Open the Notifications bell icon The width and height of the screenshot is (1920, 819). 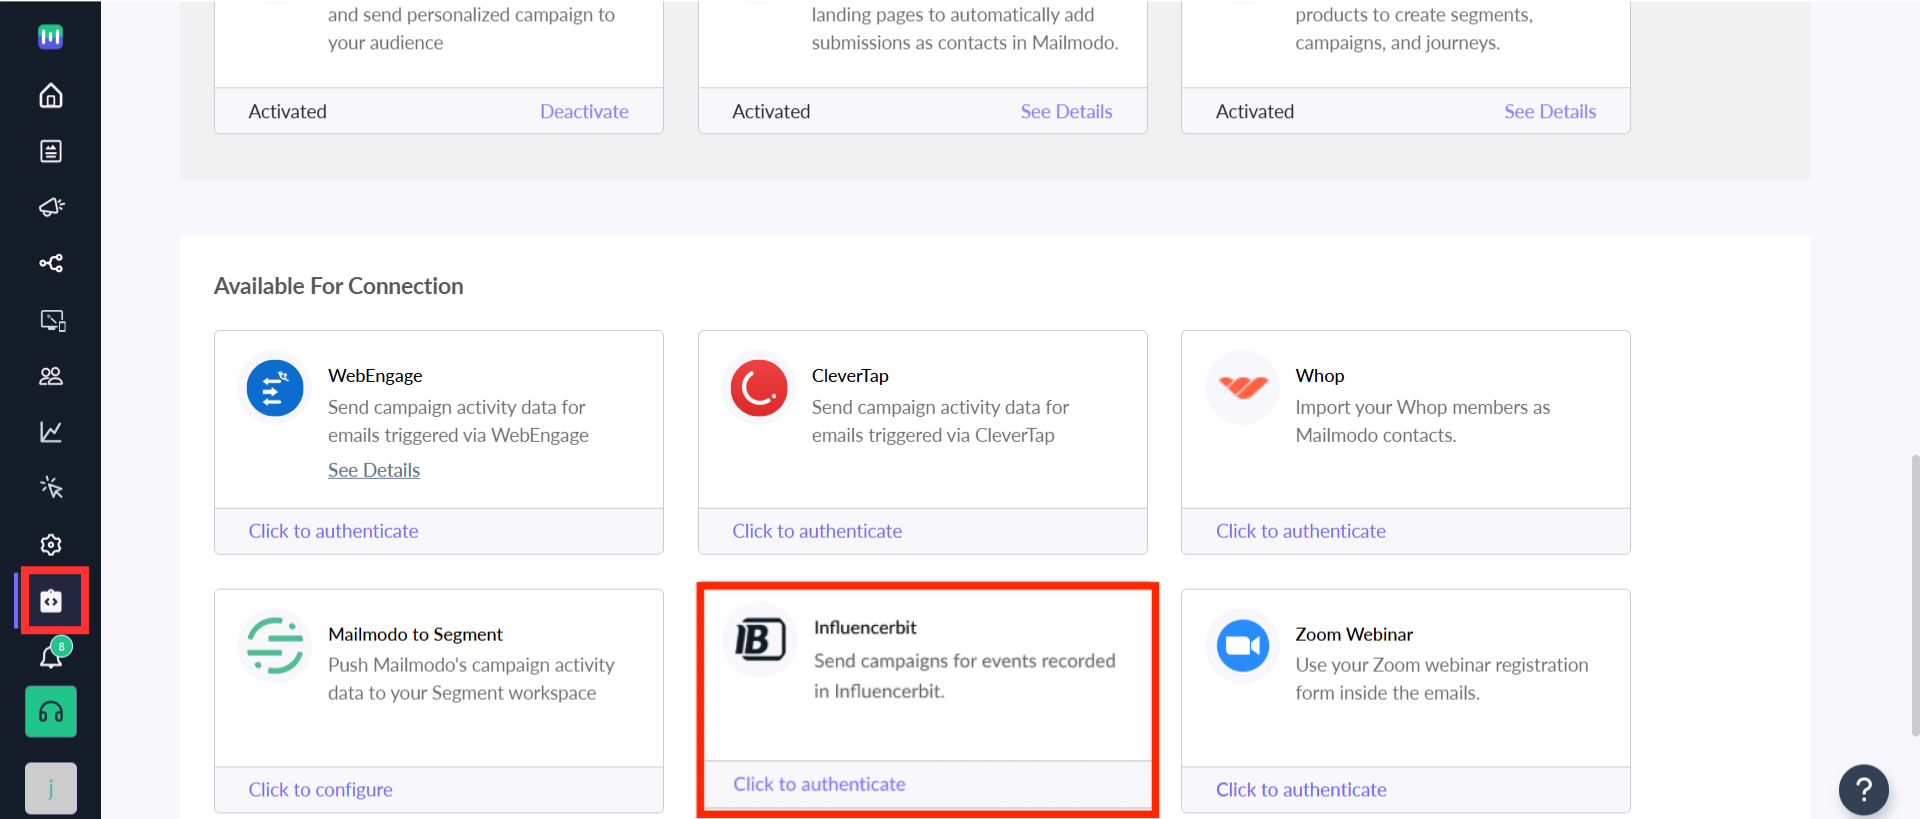[51, 656]
